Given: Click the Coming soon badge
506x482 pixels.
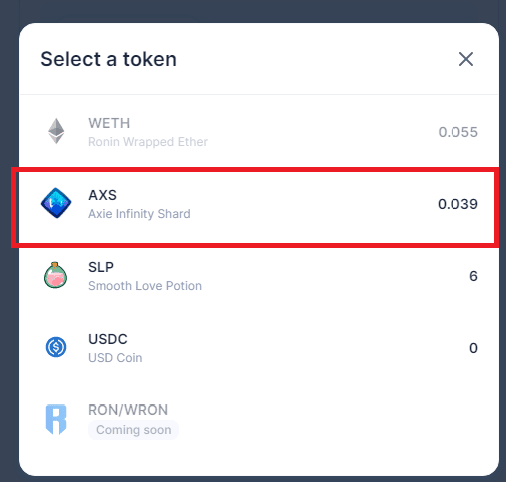Looking at the screenshot, I should (133, 430).
